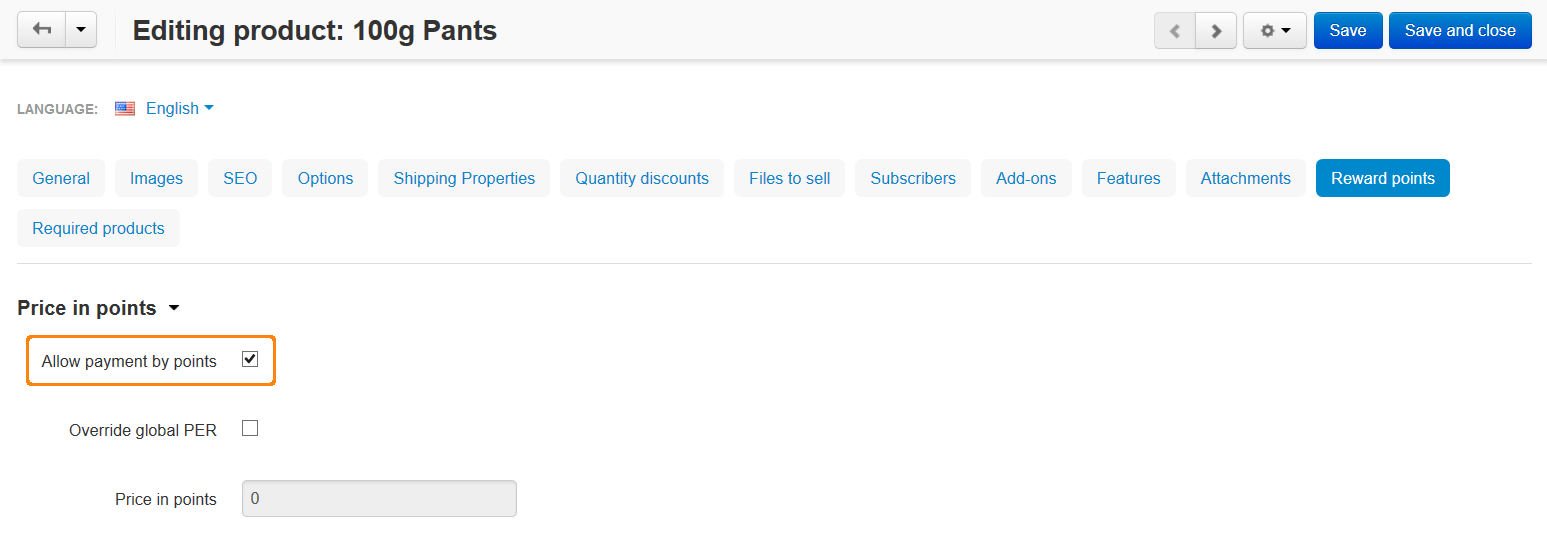Switch to the Images tab
Image resolution: width=1547 pixels, height=552 pixels.
[x=156, y=178]
